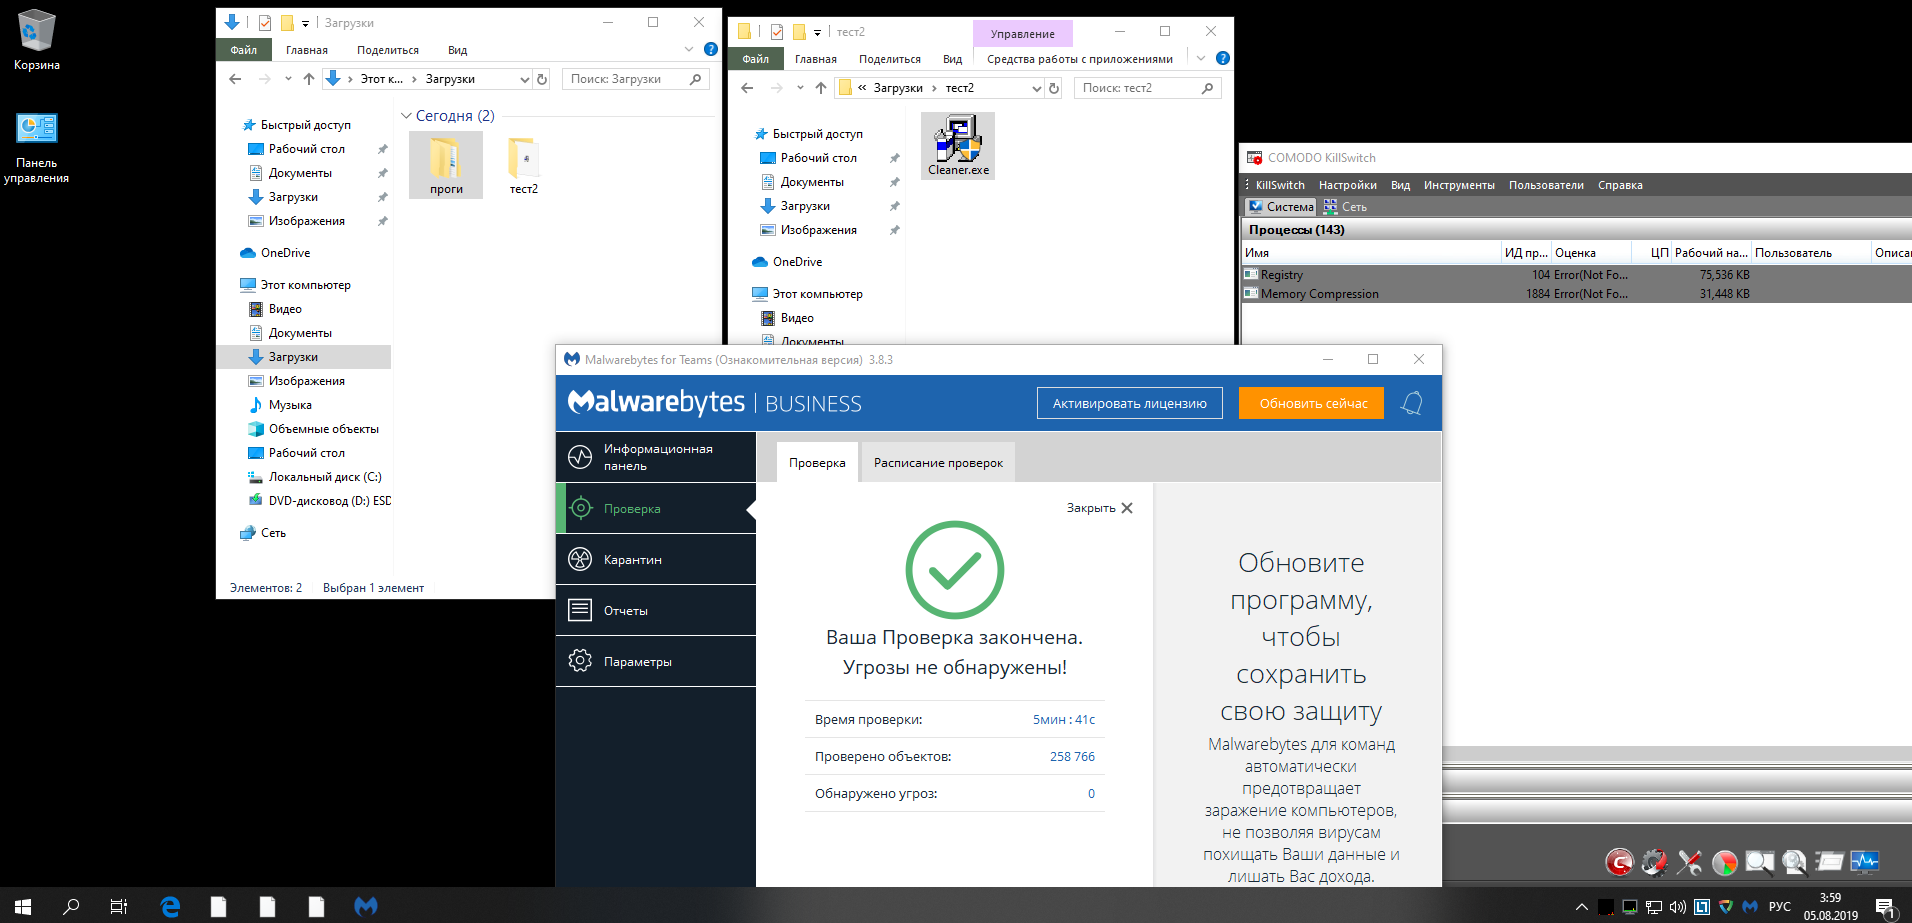The image size is (1912, 923).
Task: Click the red COMODO logo icon in KillSwitch
Action: 1620,861
